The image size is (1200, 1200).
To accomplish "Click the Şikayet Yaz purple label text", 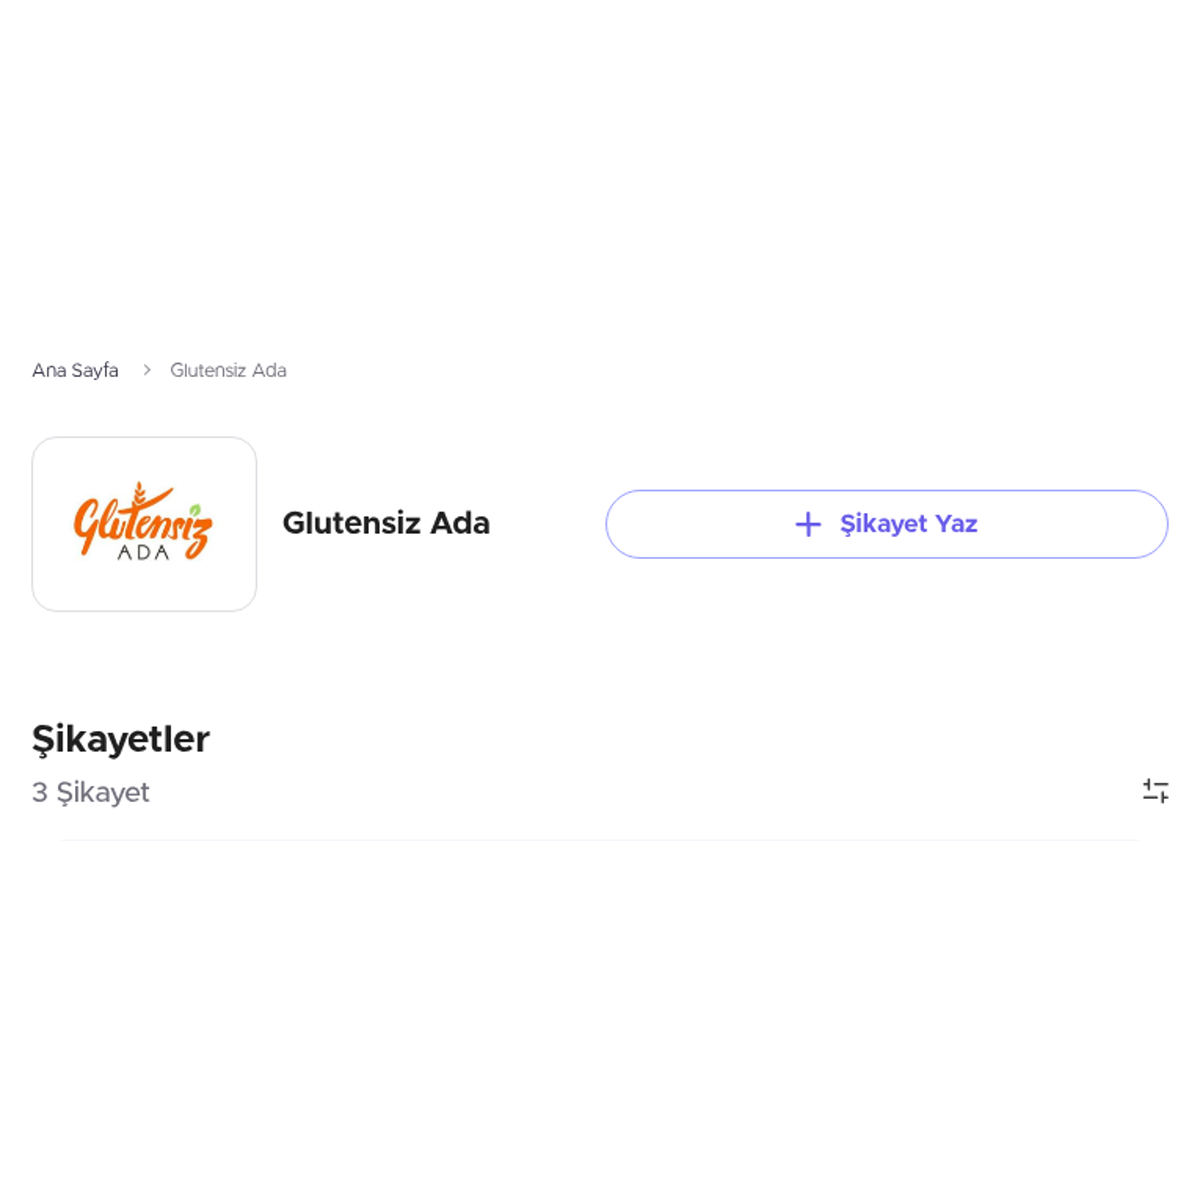I will click(x=908, y=524).
